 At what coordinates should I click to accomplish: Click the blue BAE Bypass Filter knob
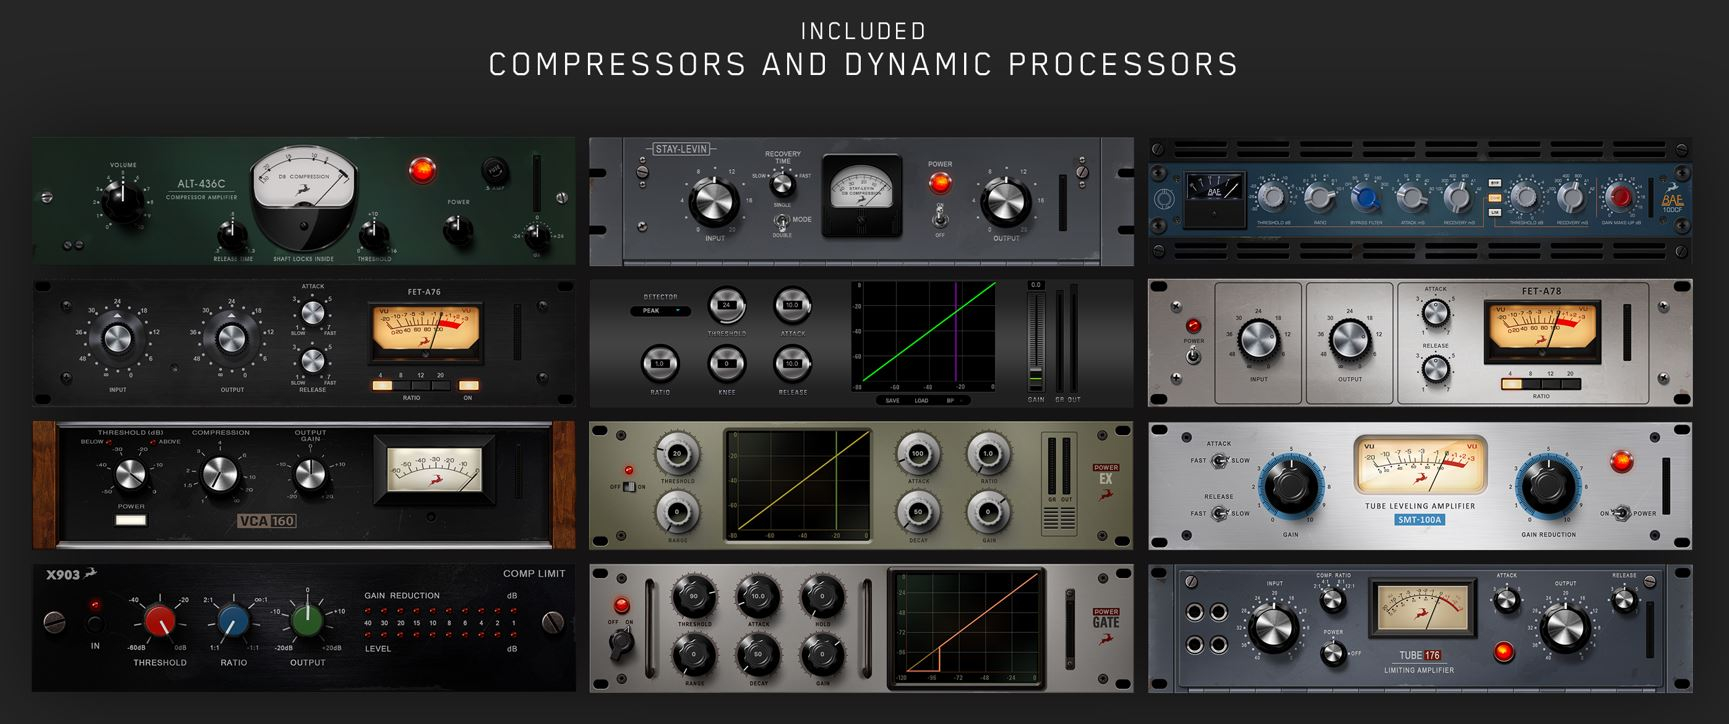tap(1365, 196)
